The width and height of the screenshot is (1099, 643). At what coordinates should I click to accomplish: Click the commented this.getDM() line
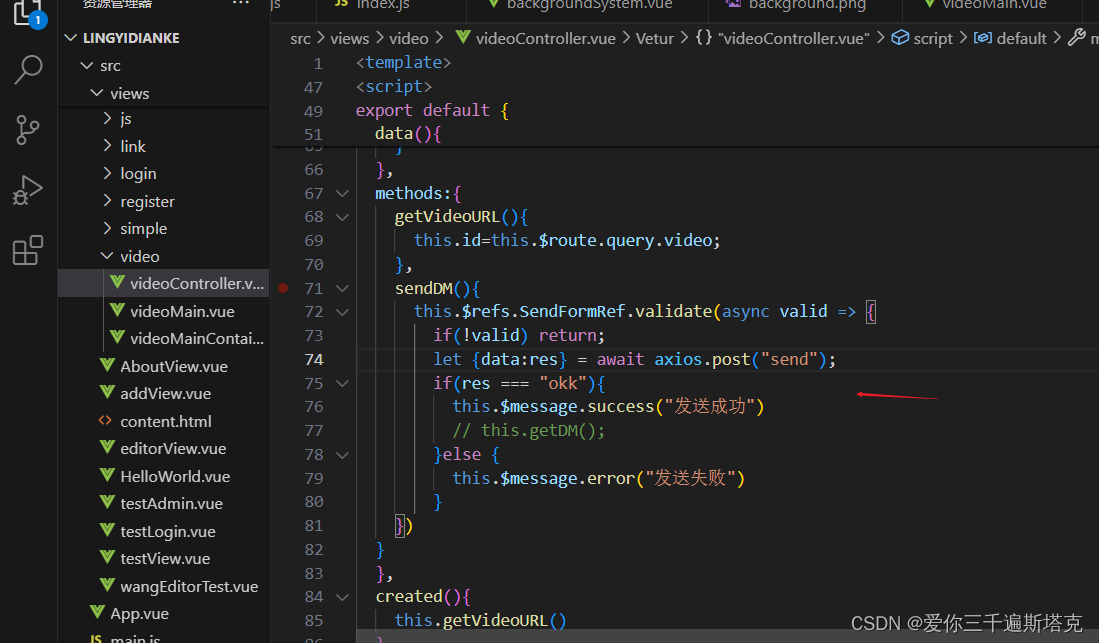click(528, 431)
